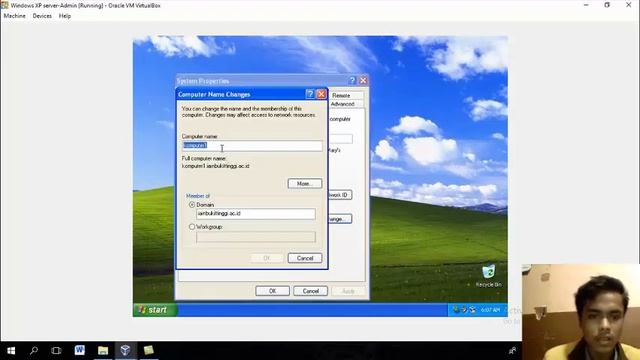Click OK in System Properties window

[x=272, y=291]
